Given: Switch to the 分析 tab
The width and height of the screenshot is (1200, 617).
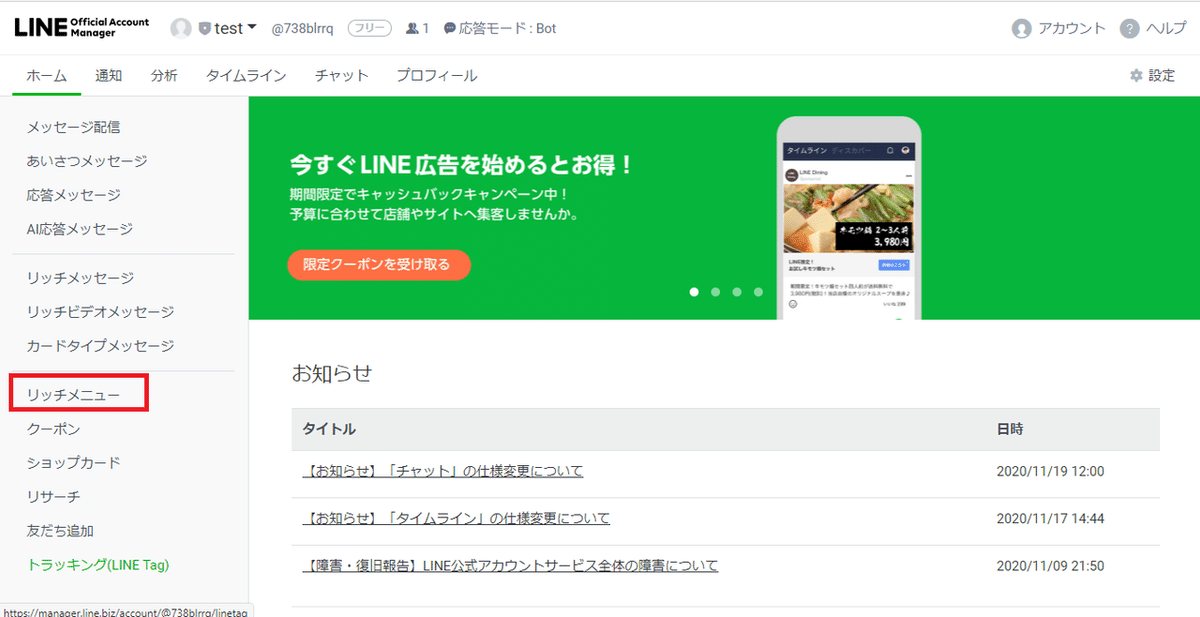Looking at the screenshot, I should [164, 74].
